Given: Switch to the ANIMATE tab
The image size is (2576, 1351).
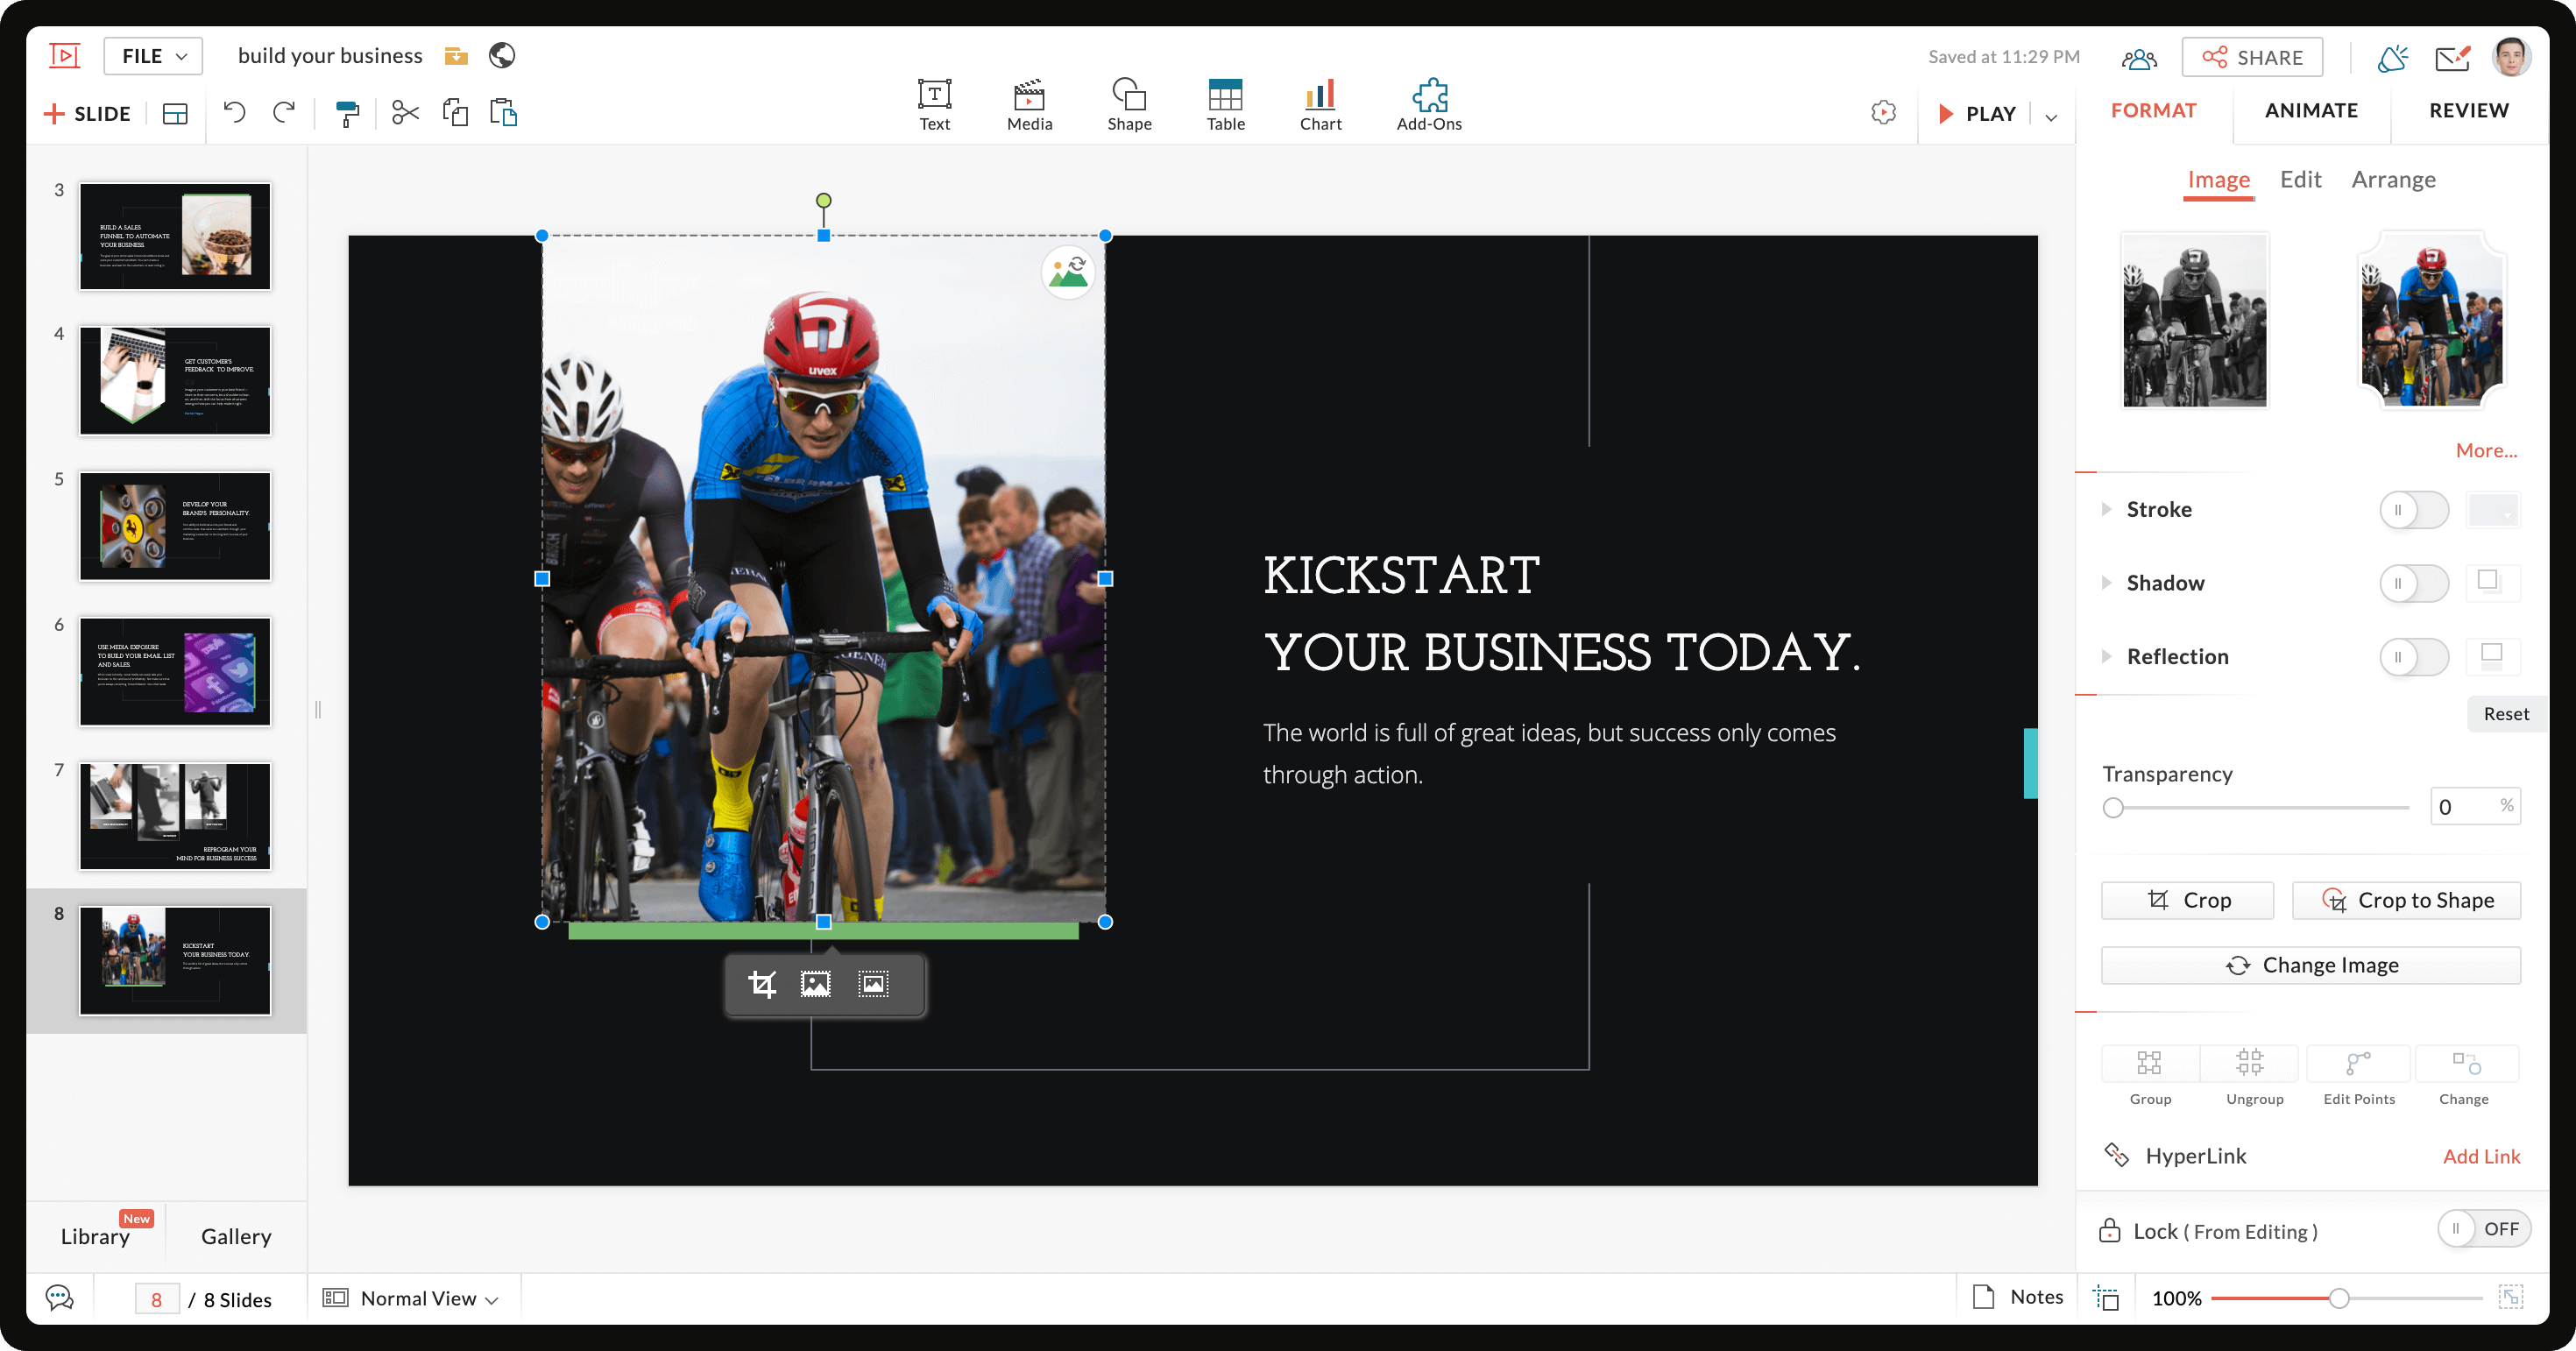Looking at the screenshot, I should [2310, 110].
